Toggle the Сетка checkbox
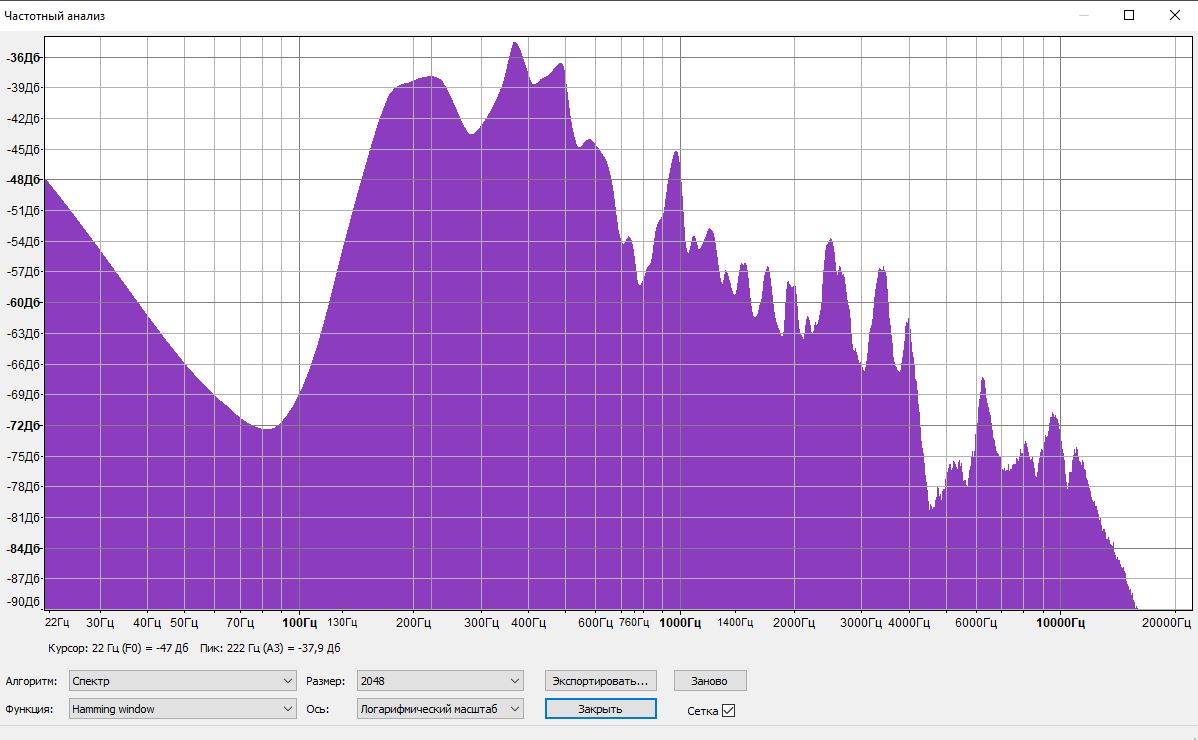1198x740 pixels. pyautogui.click(x=729, y=710)
